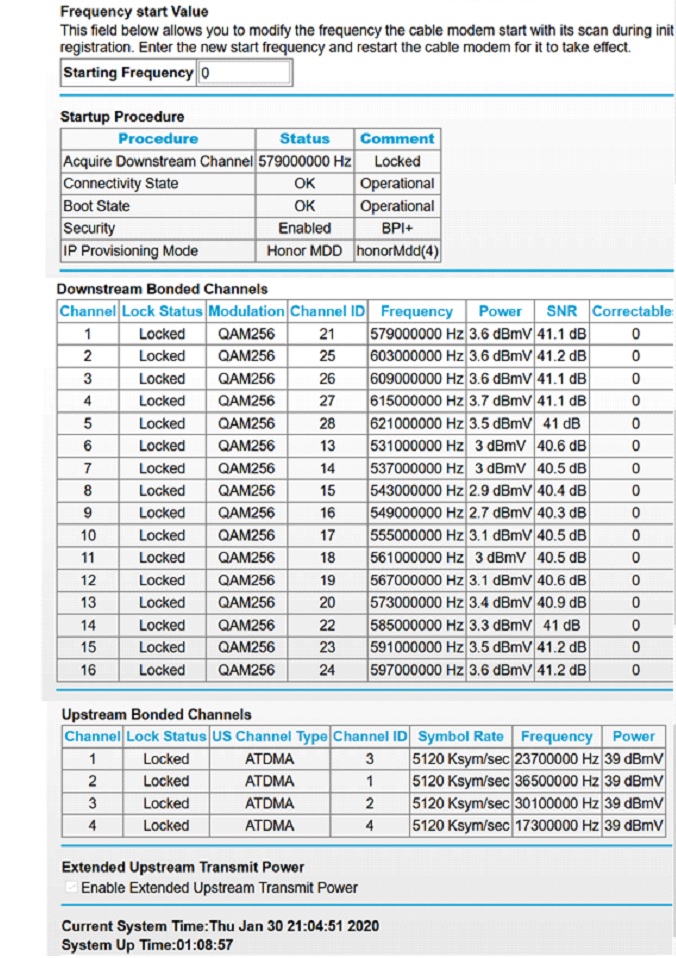Click the Current System Time text
Screen dimensions: 676x958
pos(220,926)
